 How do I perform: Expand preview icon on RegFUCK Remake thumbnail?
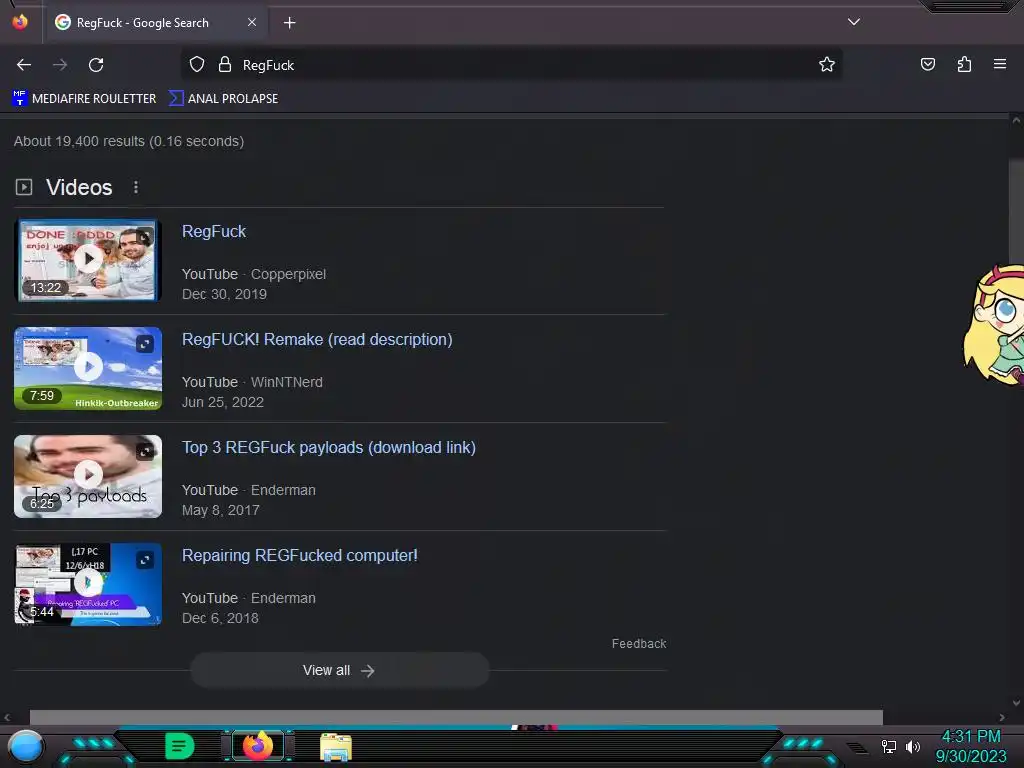coord(145,344)
